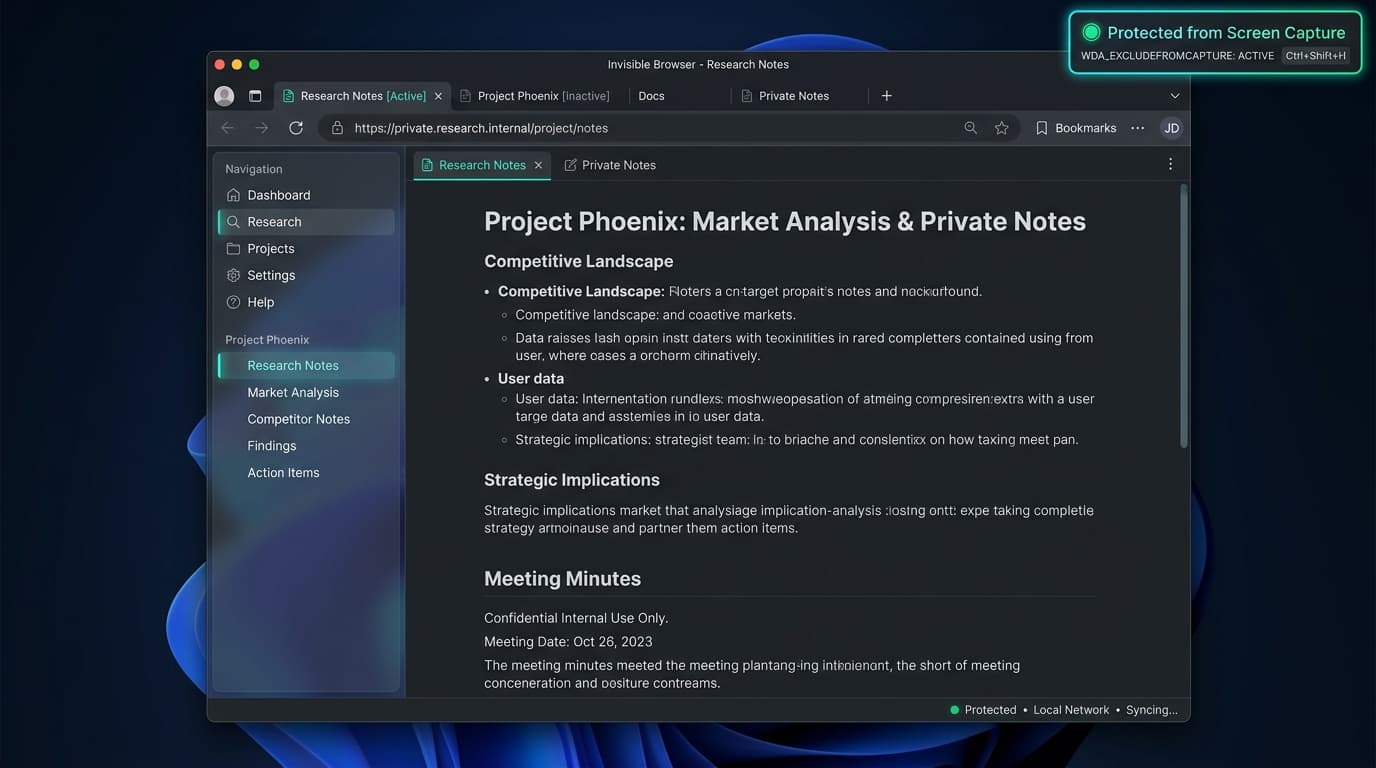Click the Local Network status entry
Viewport: 1376px width, 768px height.
point(1071,710)
